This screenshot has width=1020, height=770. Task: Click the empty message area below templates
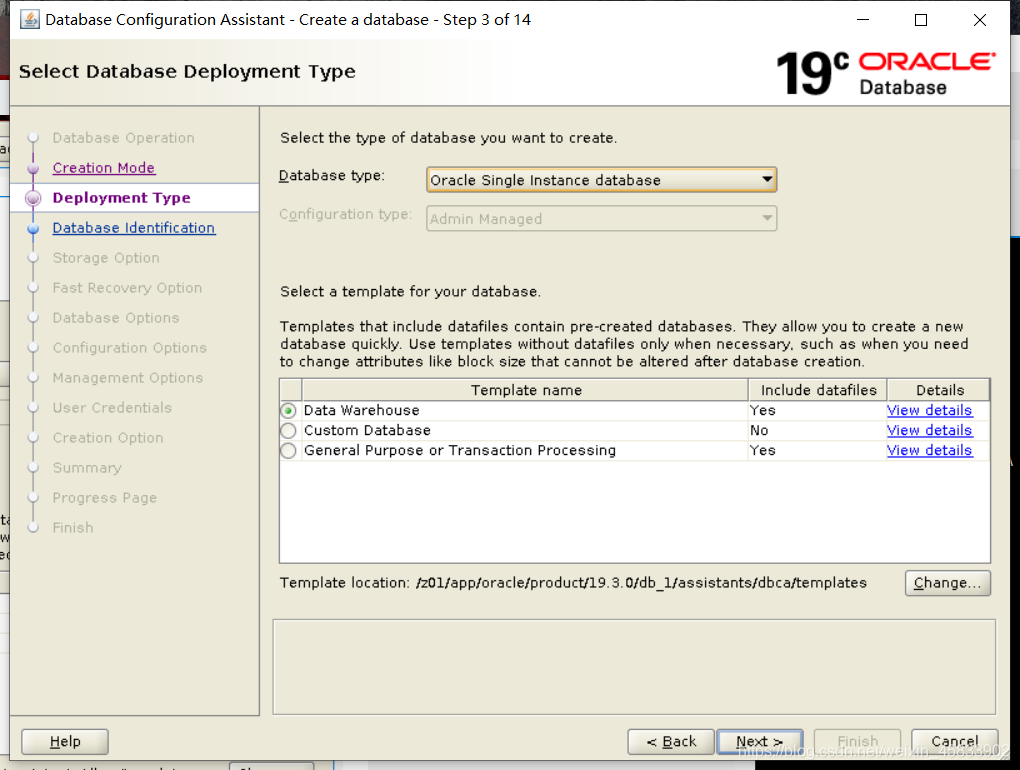tap(634, 667)
